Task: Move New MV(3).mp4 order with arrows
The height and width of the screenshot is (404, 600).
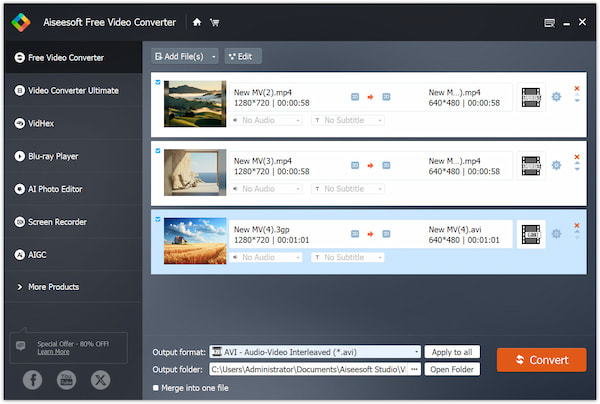Action: click(577, 166)
